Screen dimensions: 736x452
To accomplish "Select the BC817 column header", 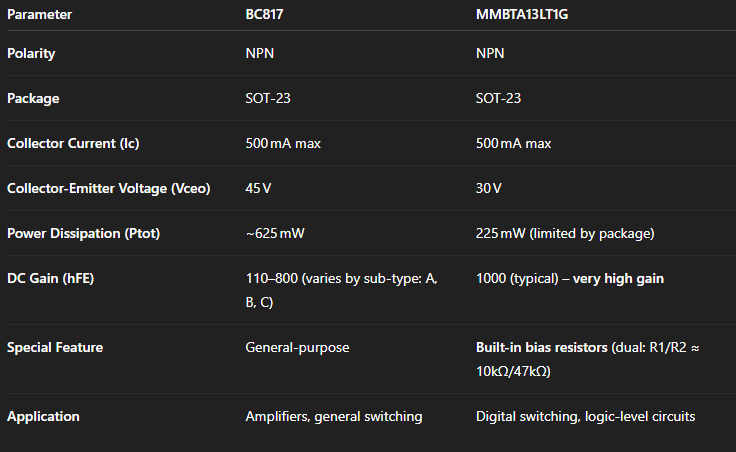I will click(264, 15).
